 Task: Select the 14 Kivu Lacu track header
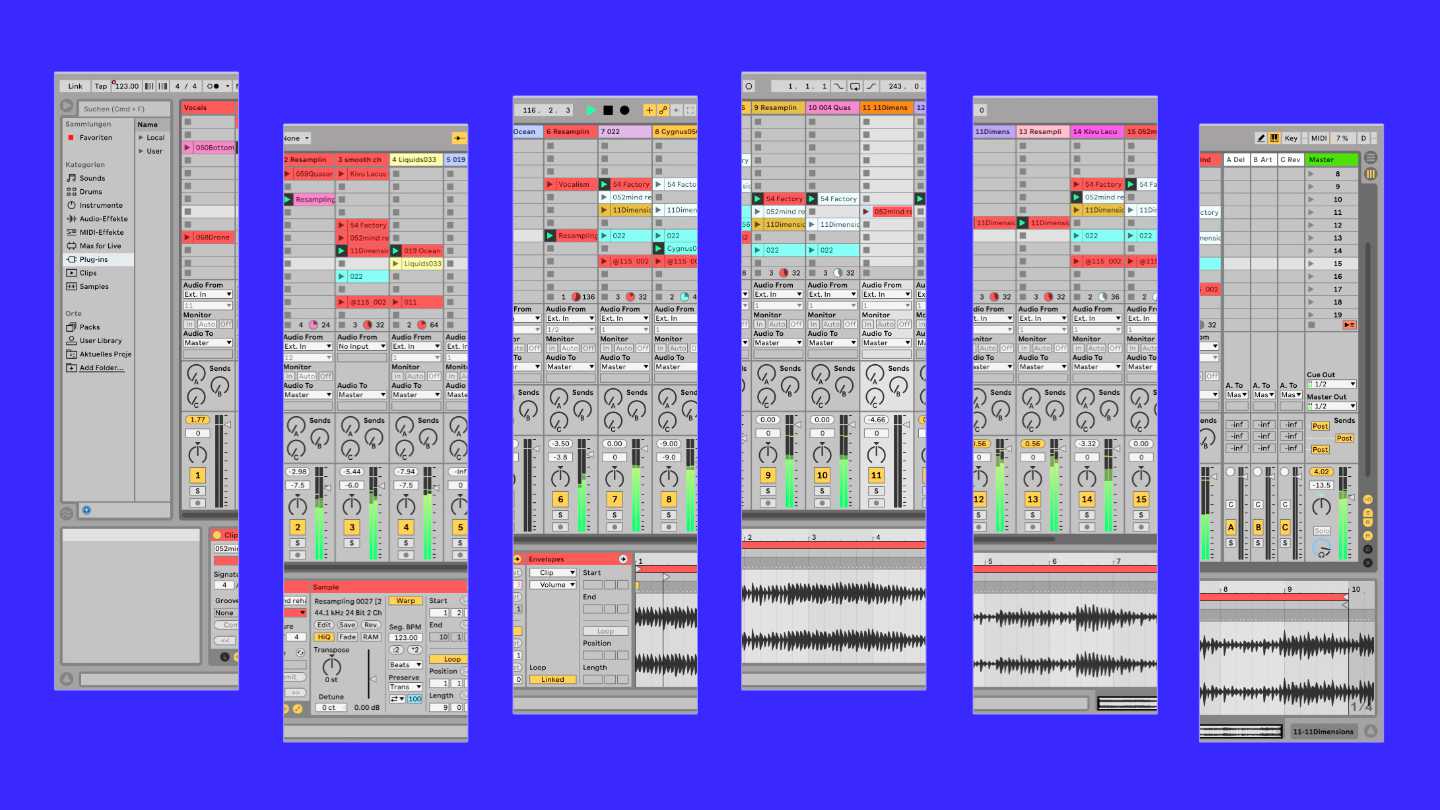tap(1096, 131)
